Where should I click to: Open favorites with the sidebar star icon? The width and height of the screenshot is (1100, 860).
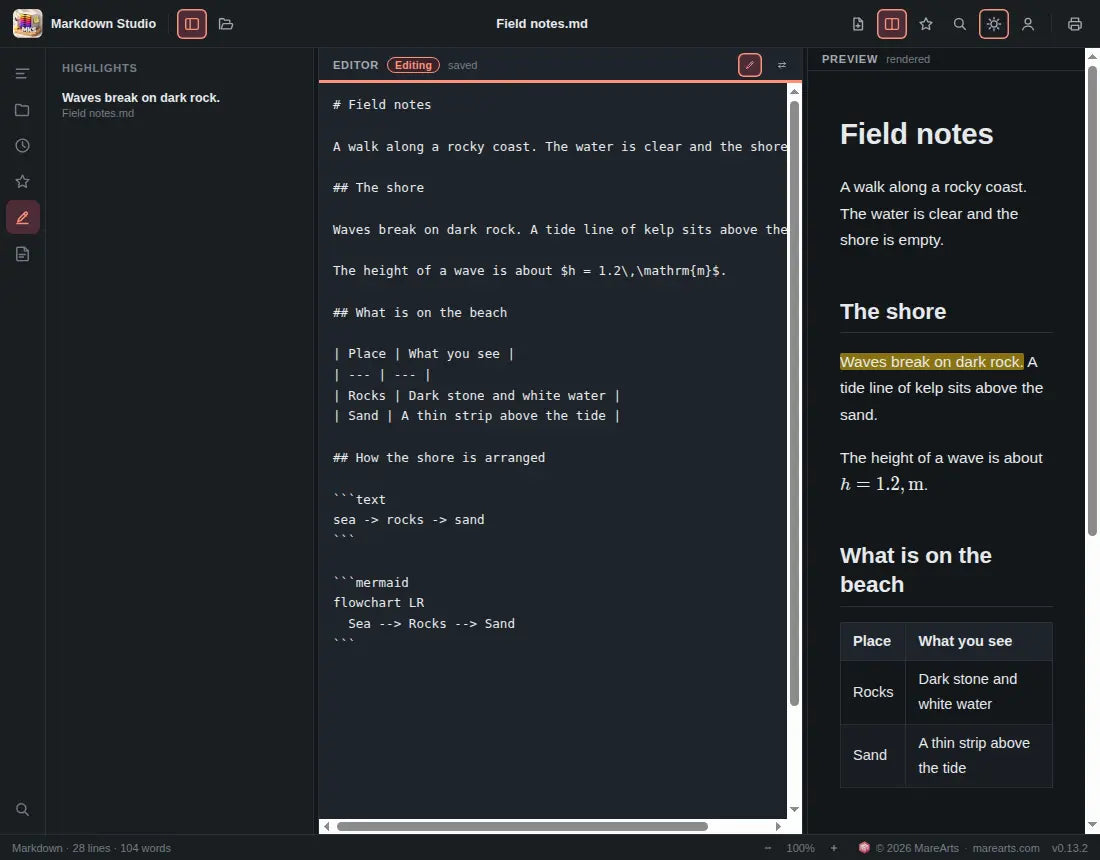(22, 182)
